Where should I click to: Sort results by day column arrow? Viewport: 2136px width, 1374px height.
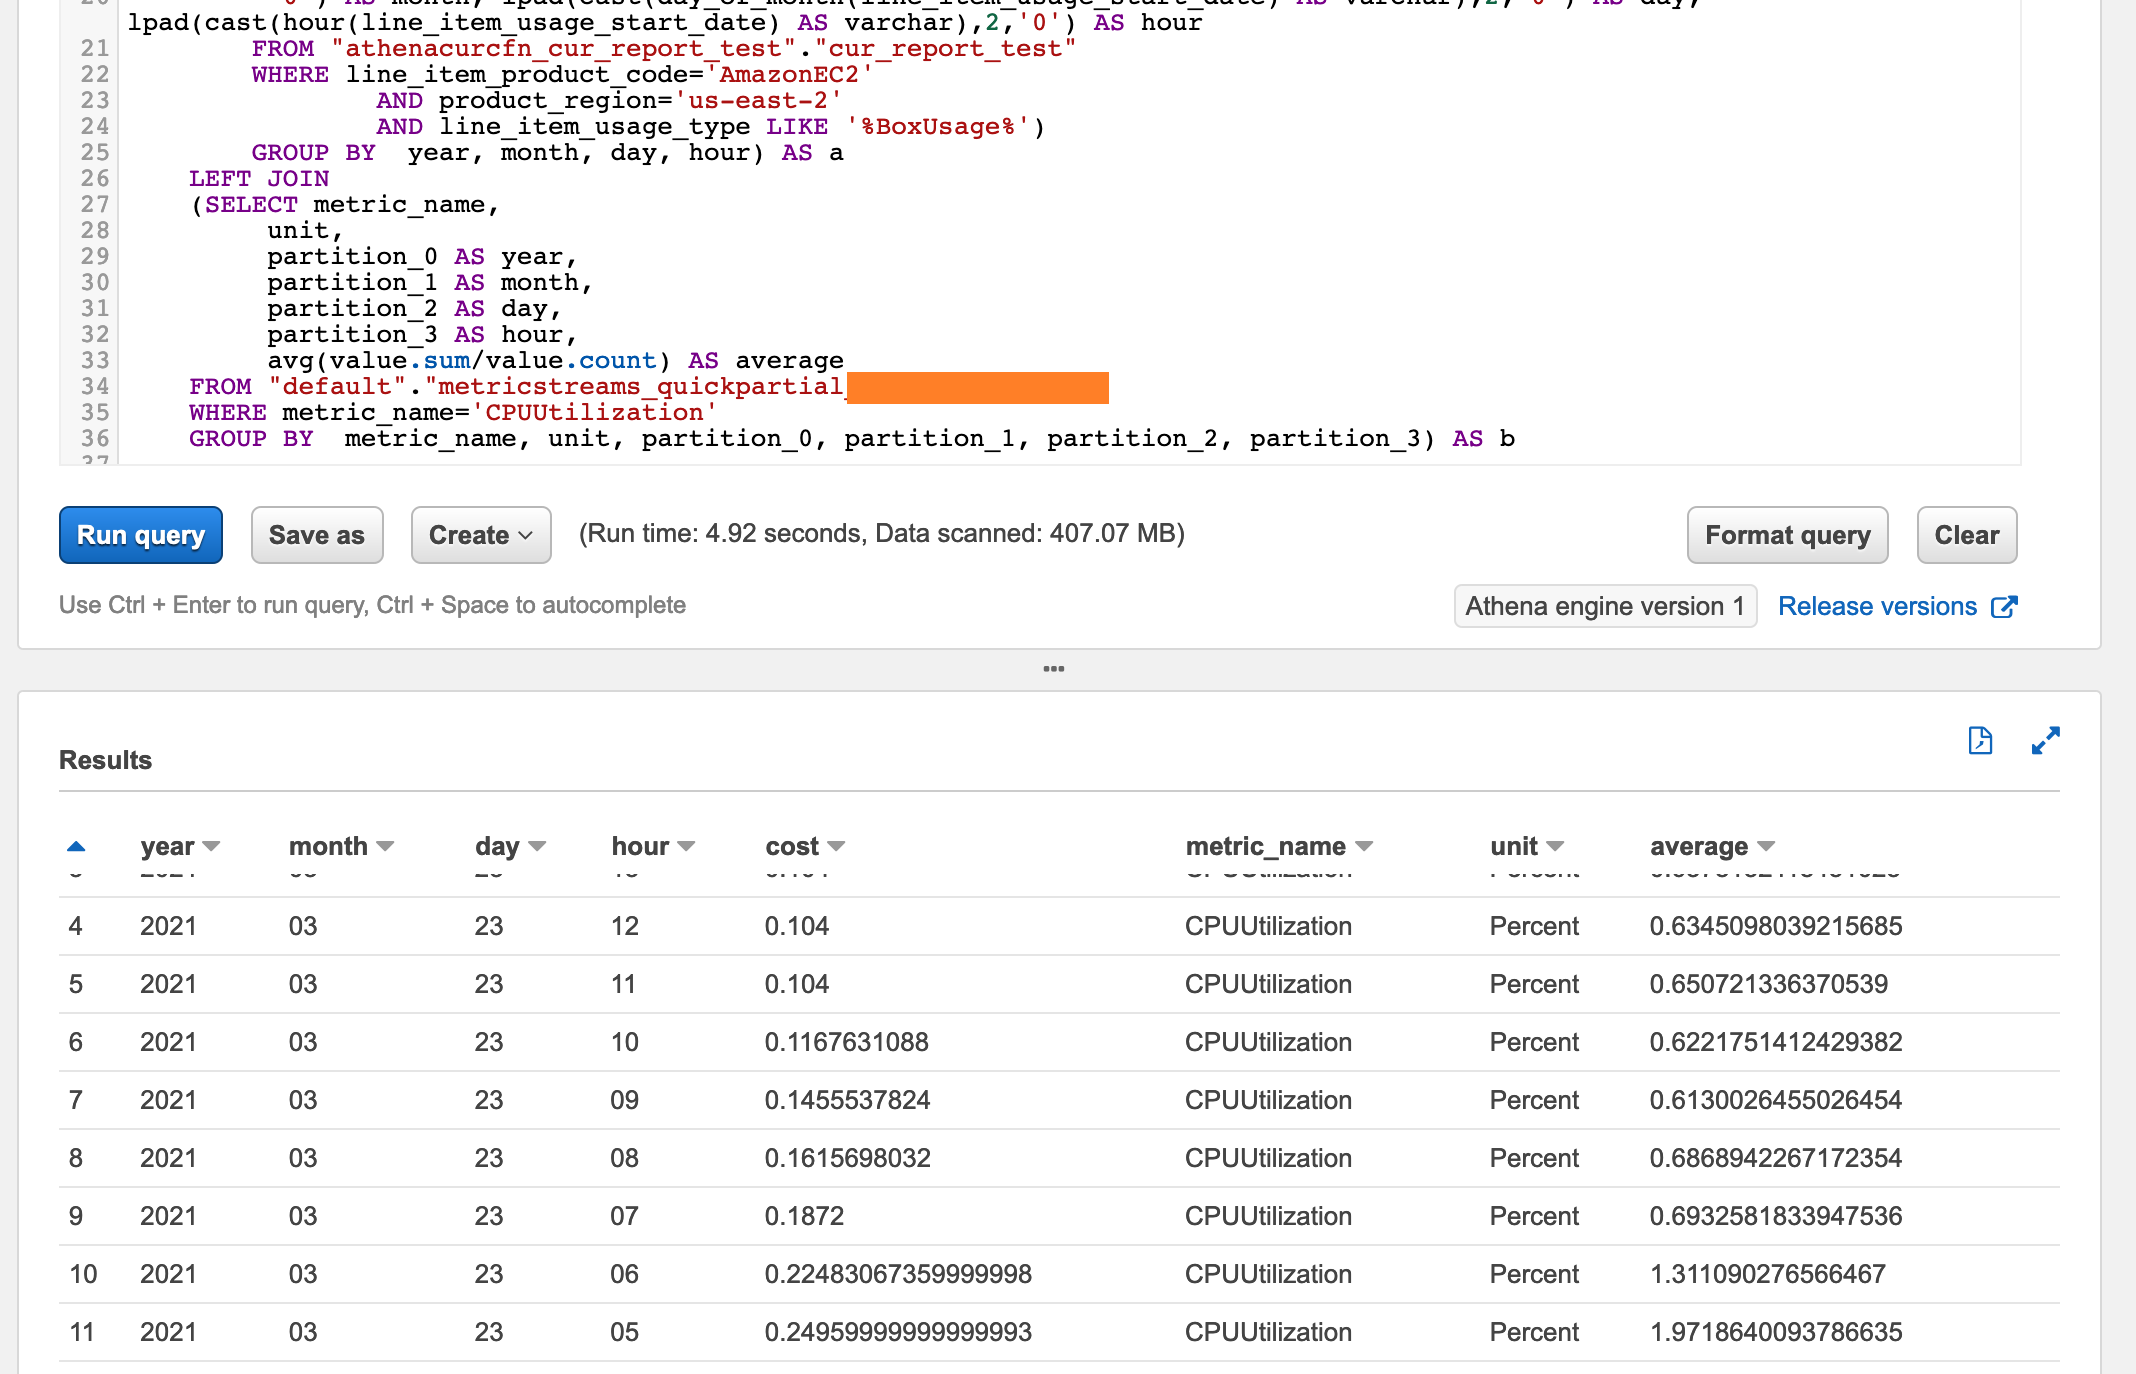pyautogui.click(x=537, y=846)
